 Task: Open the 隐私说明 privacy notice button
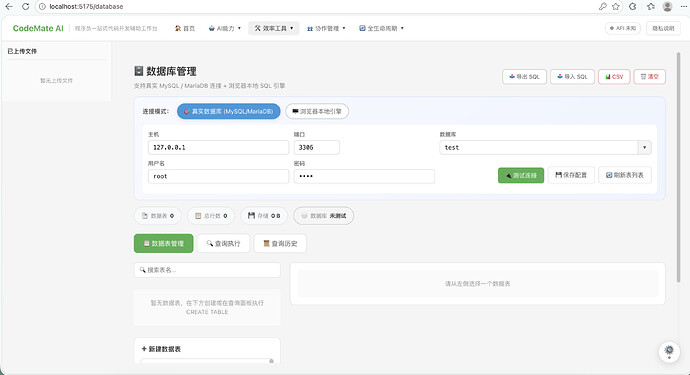tap(663, 28)
